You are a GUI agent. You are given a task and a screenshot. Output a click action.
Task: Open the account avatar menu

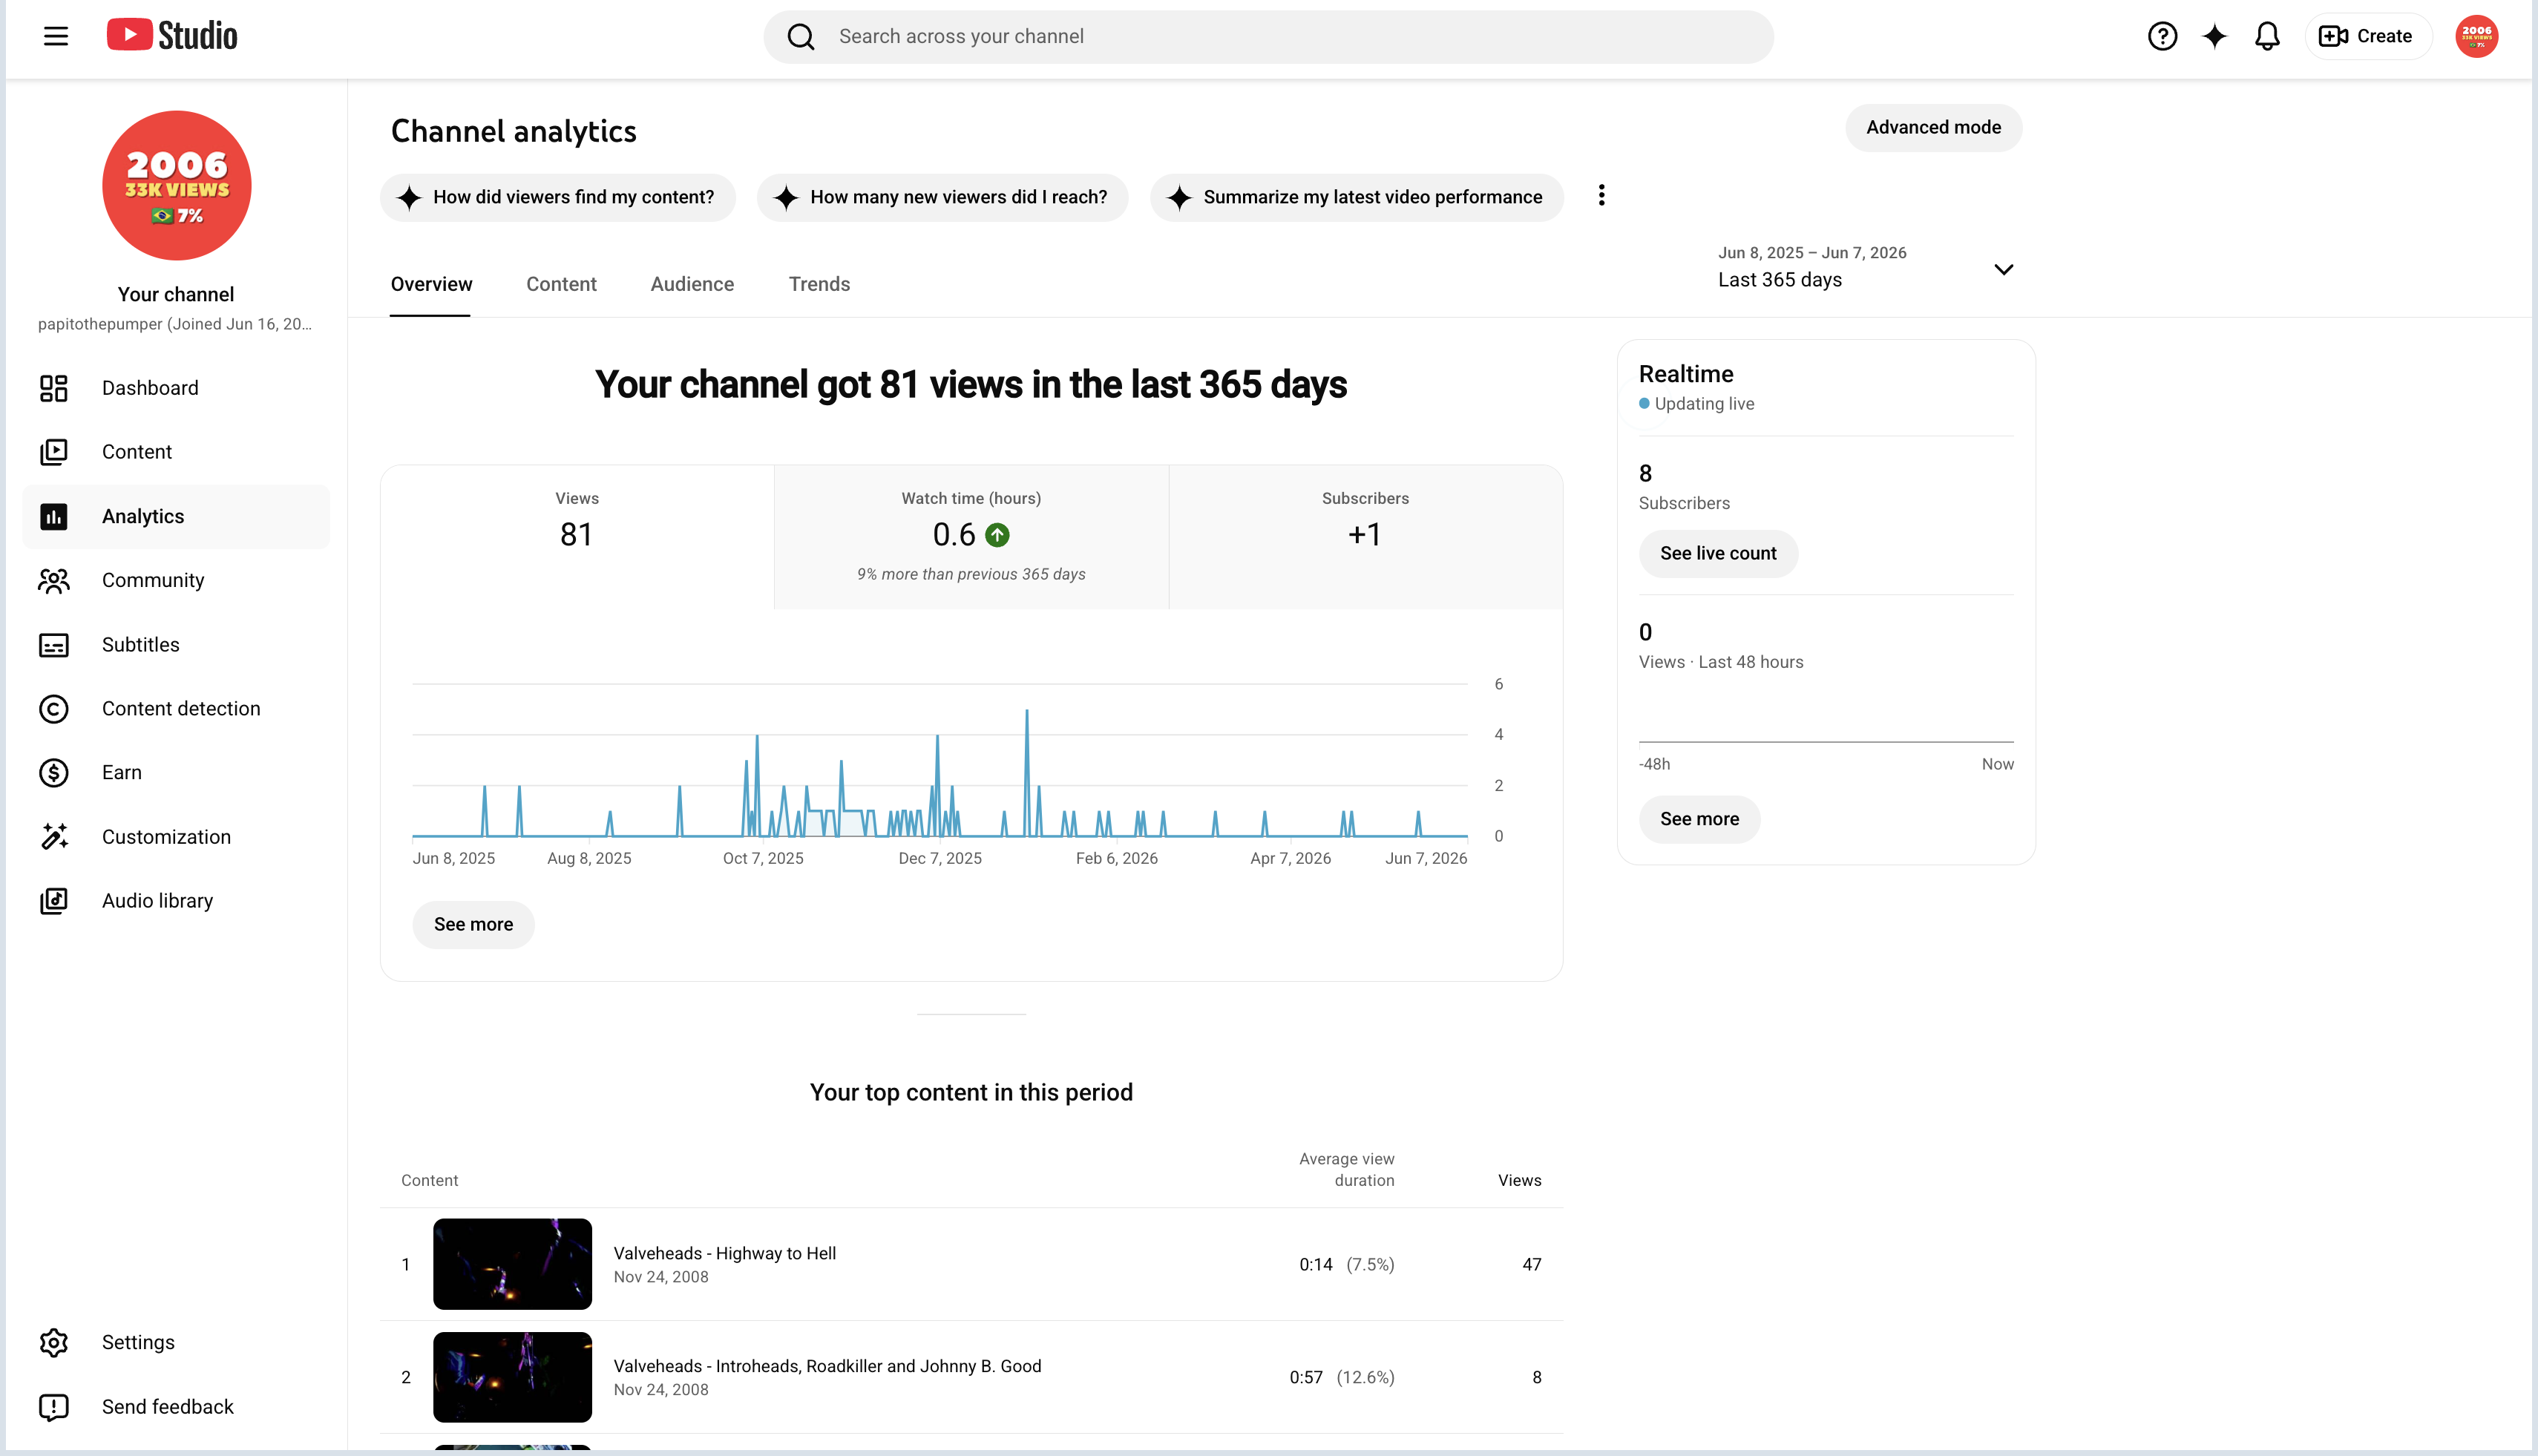click(x=2476, y=36)
